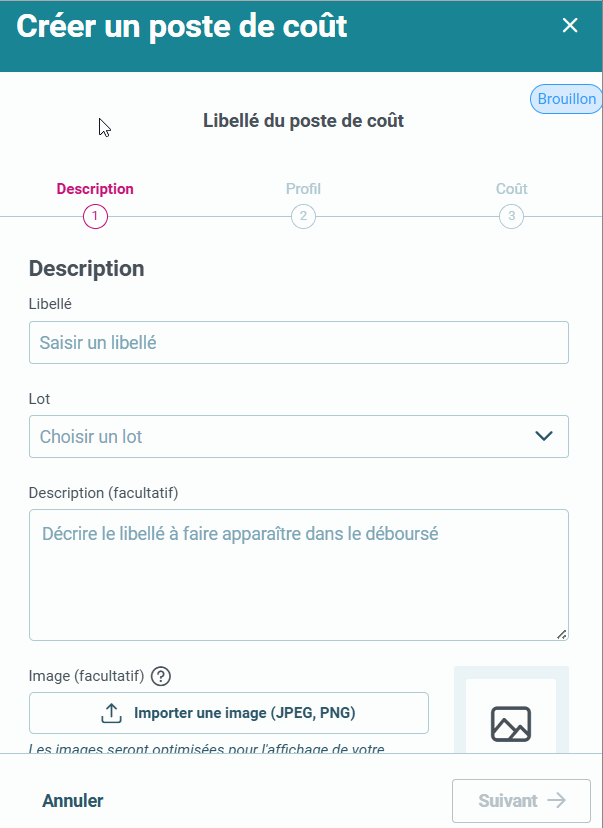Screen dimensions: 603x828
Task: Click the help question mark icon next to Image
Action: [160, 676]
